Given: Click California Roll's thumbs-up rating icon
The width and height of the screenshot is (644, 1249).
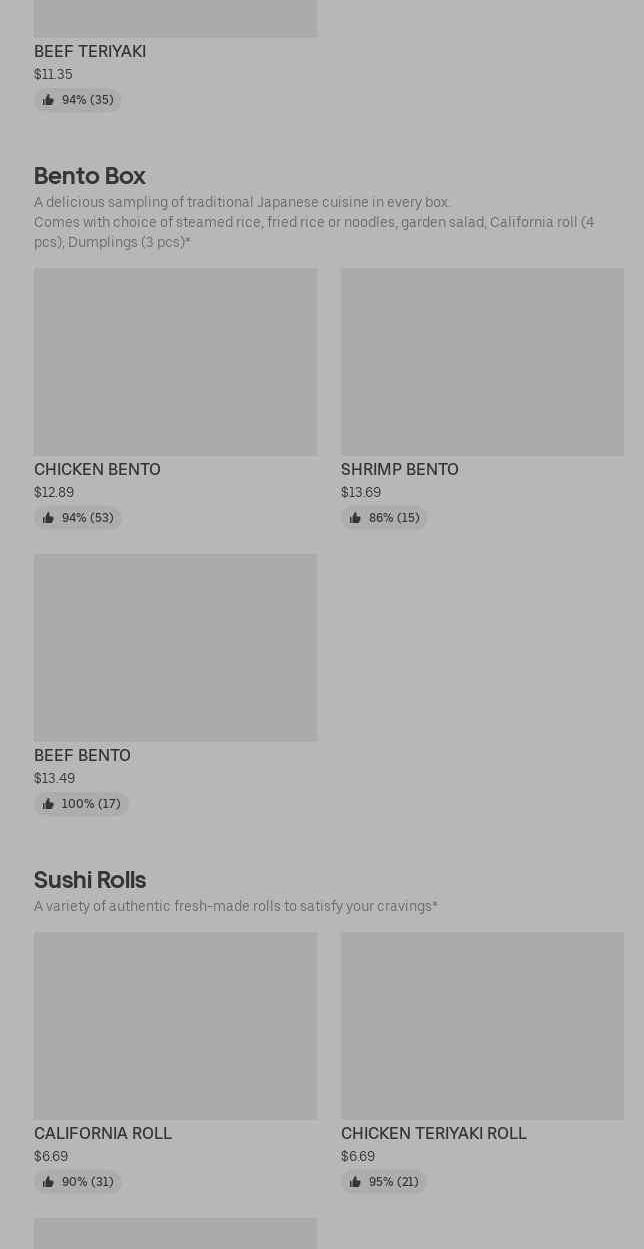Looking at the screenshot, I should pos(48,1182).
